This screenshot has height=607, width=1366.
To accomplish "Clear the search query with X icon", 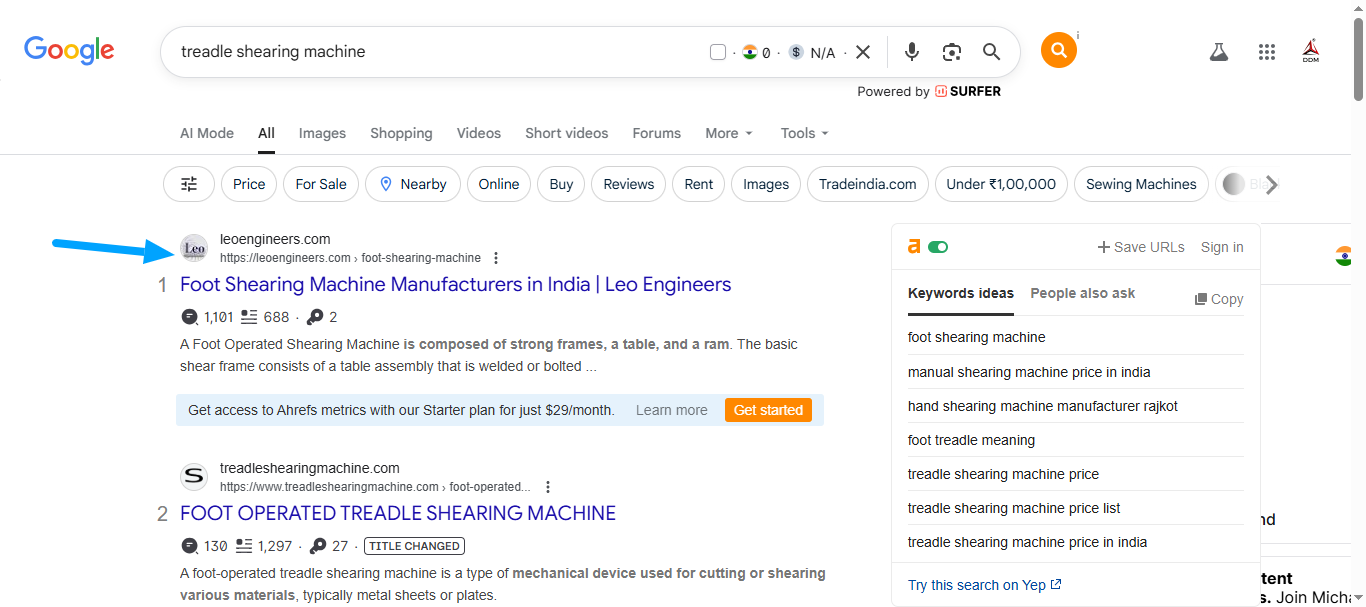I will [x=863, y=52].
